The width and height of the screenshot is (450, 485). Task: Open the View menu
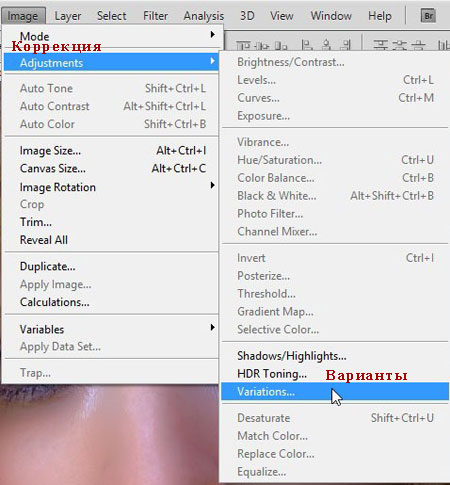click(x=282, y=16)
